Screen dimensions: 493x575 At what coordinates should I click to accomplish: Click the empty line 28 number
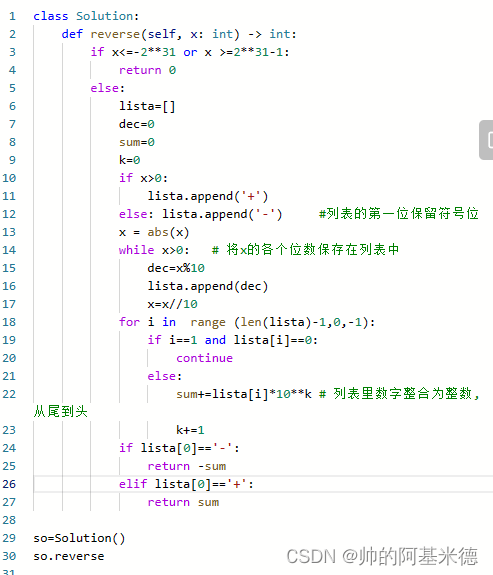(x=9, y=520)
